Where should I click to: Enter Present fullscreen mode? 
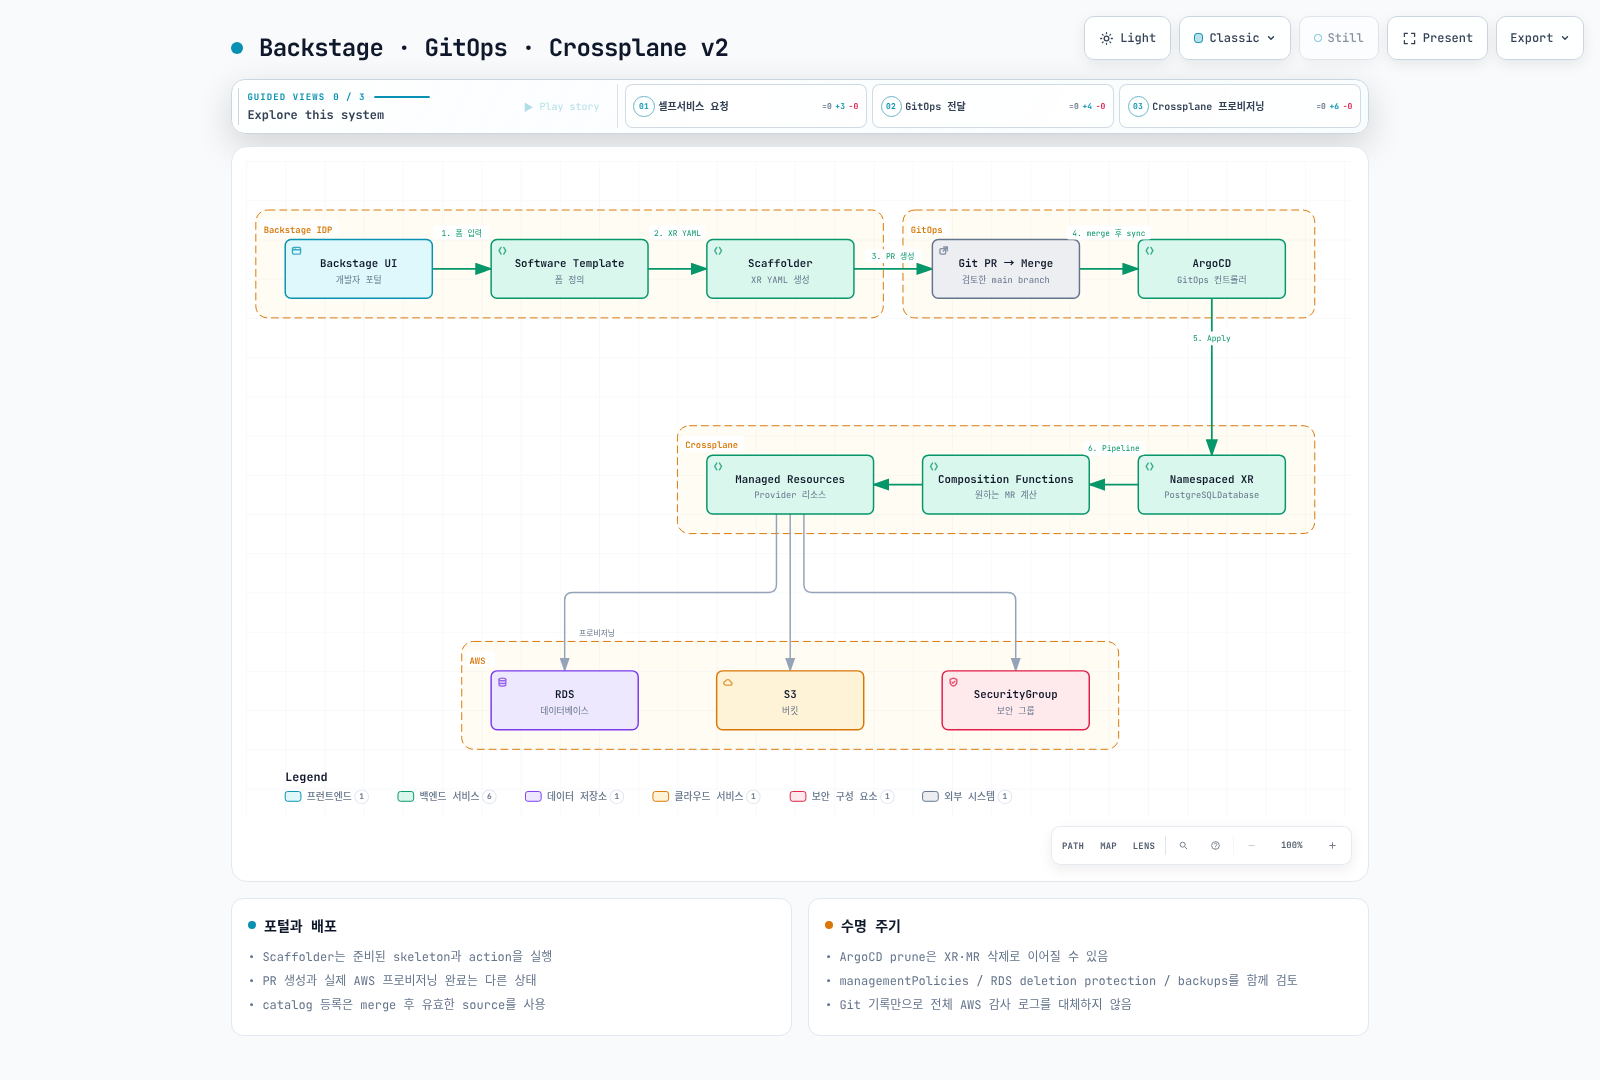click(x=1437, y=38)
